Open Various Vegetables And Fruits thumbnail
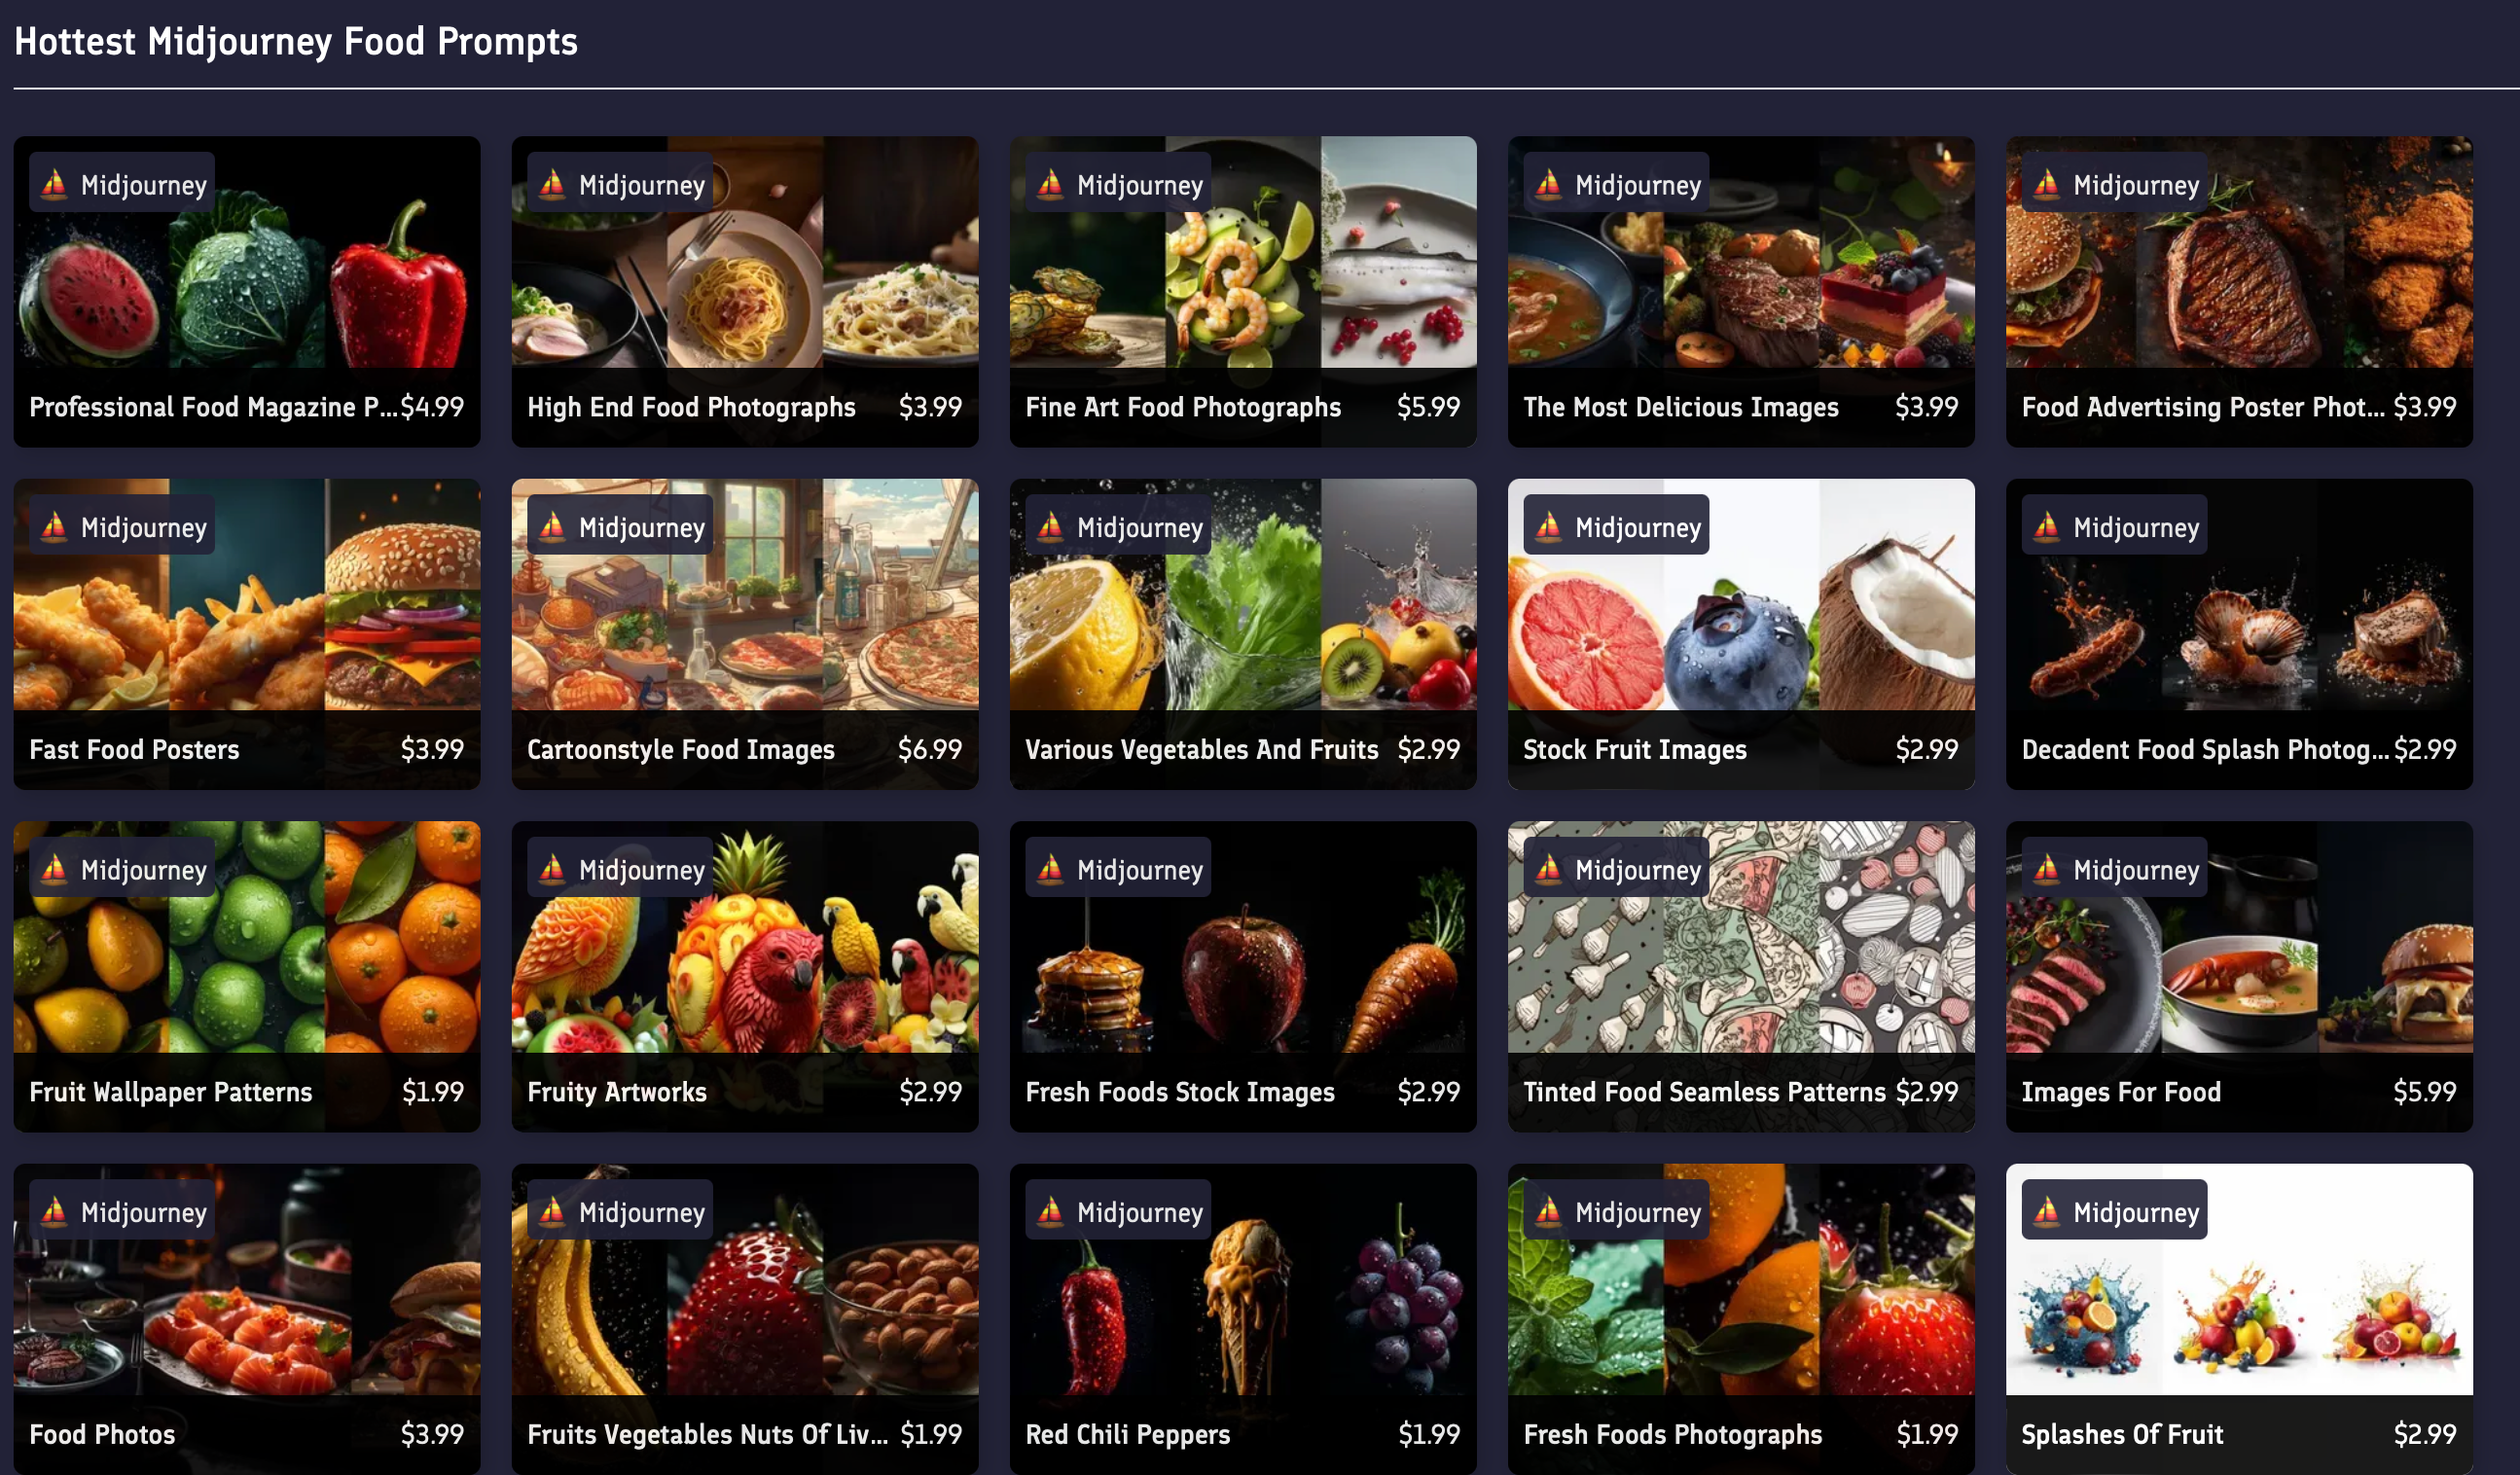 pyautogui.click(x=1243, y=595)
